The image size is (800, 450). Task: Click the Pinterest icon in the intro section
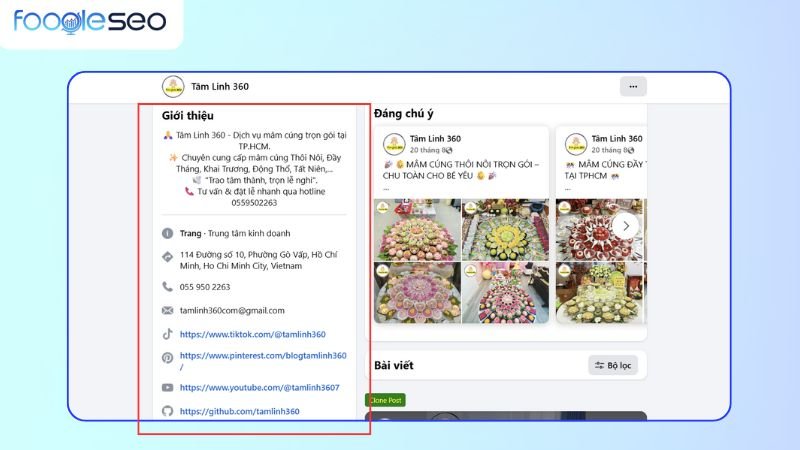[x=167, y=357]
